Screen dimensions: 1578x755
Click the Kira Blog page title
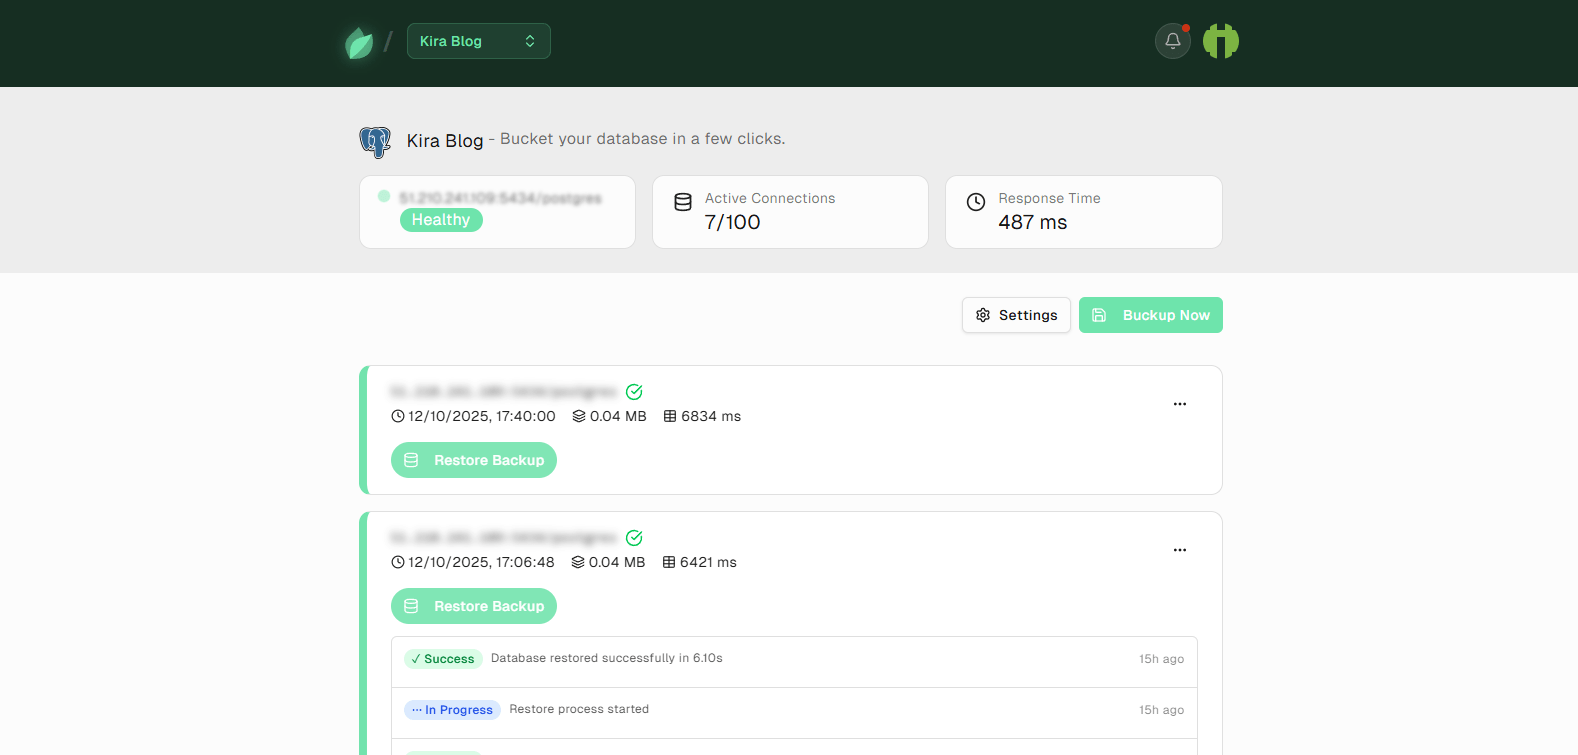[x=445, y=141]
